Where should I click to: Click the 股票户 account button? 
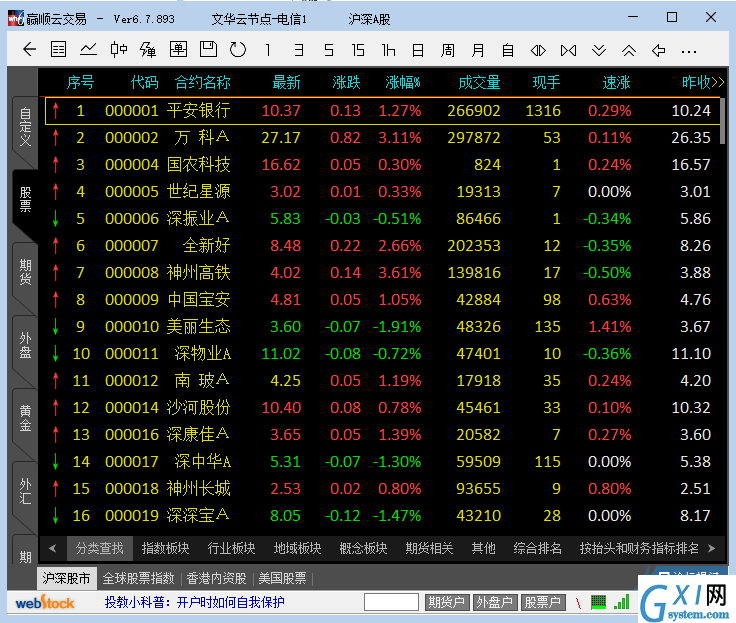pyautogui.click(x=543, y=602)
